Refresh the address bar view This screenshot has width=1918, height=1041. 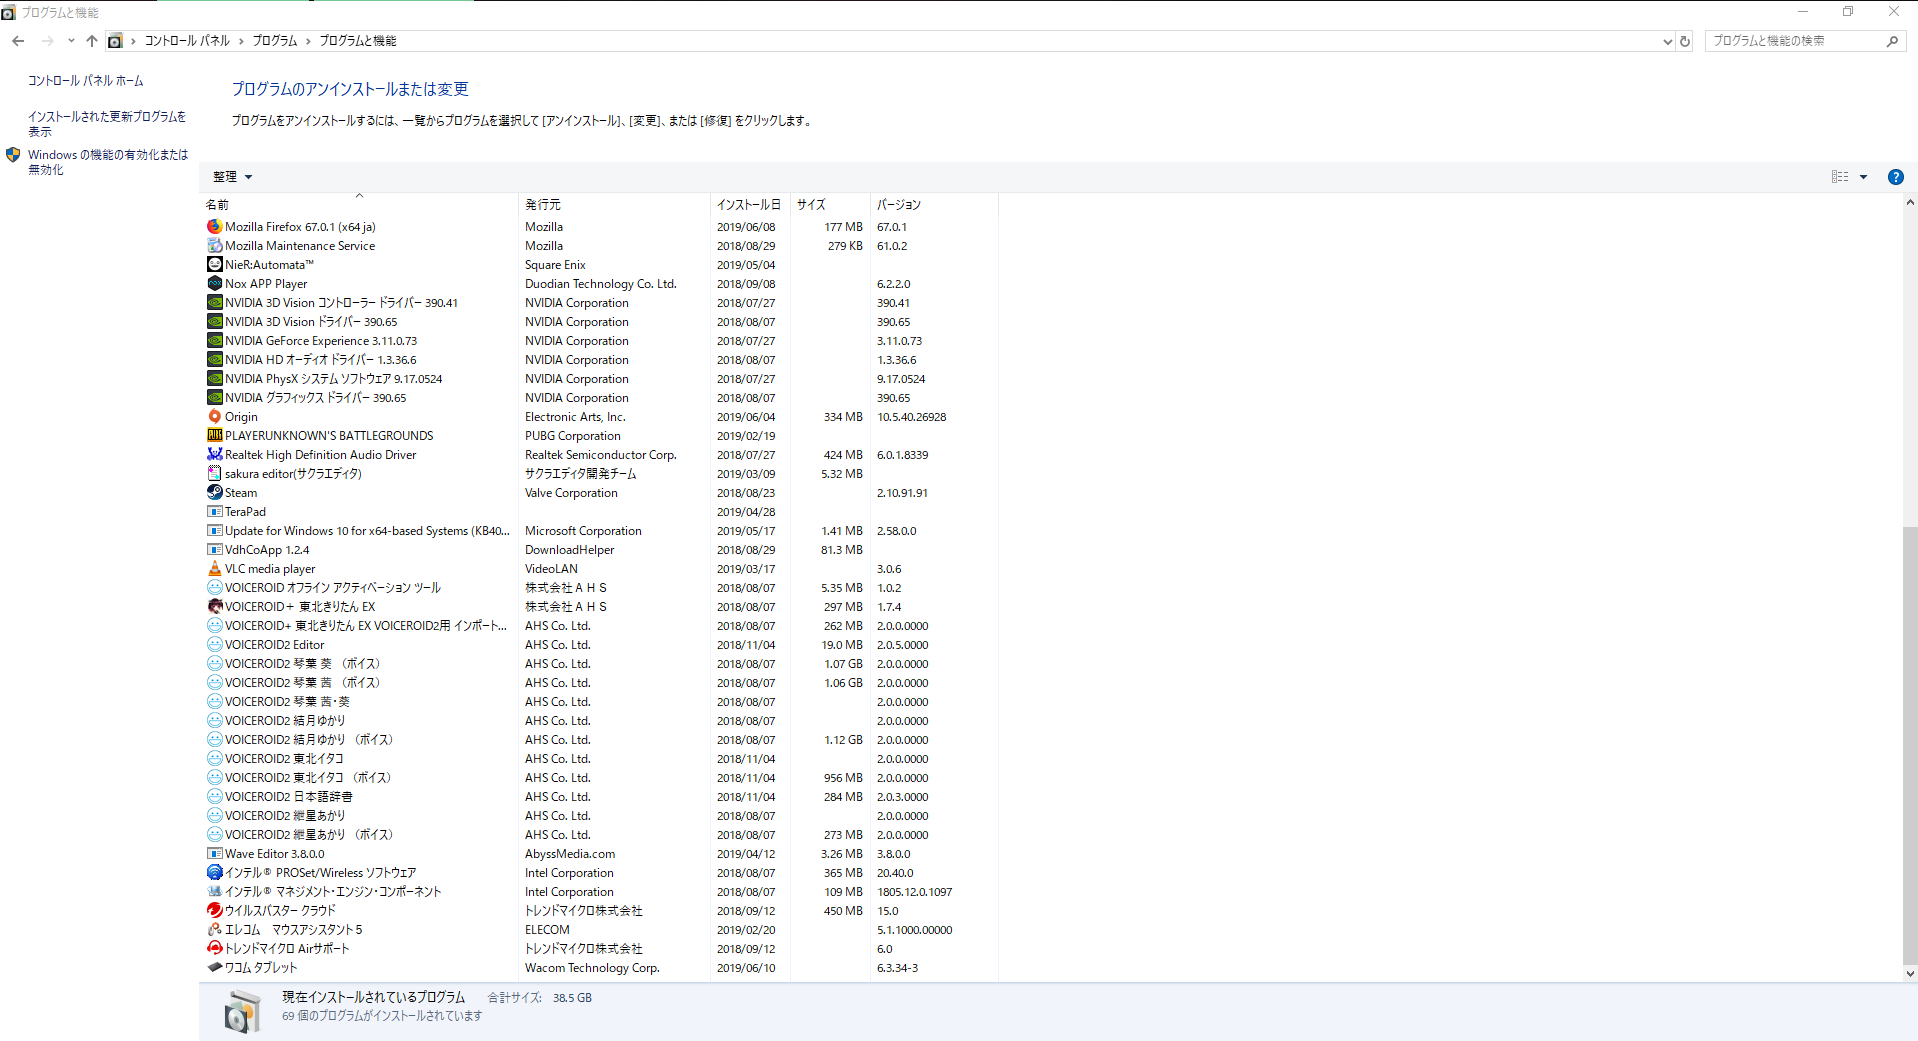(1685, 41)
